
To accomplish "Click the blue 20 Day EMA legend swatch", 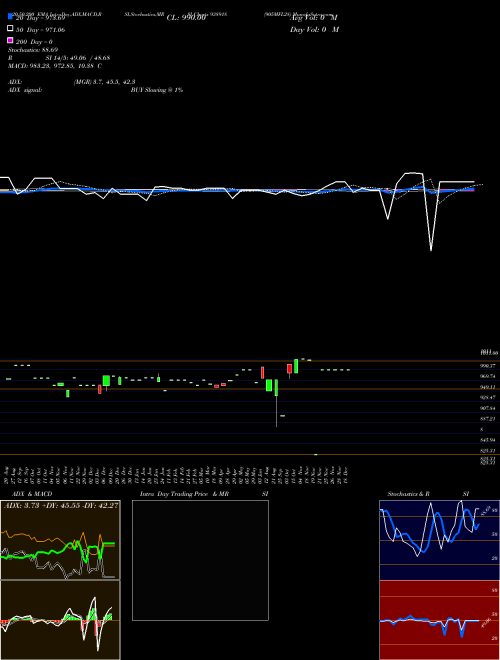I will coord(10,16).
